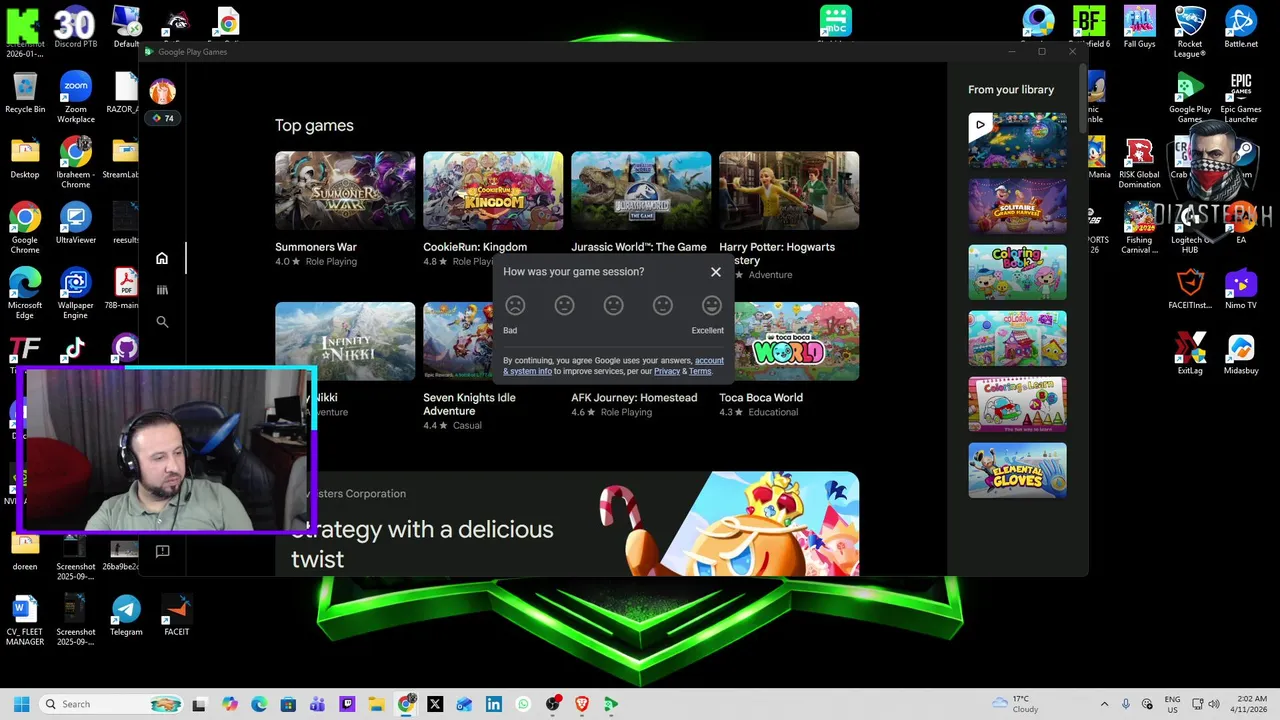The image size is (1280, 720).
Task: Close the game session survey dialog
Action: [x=716, y=272]
